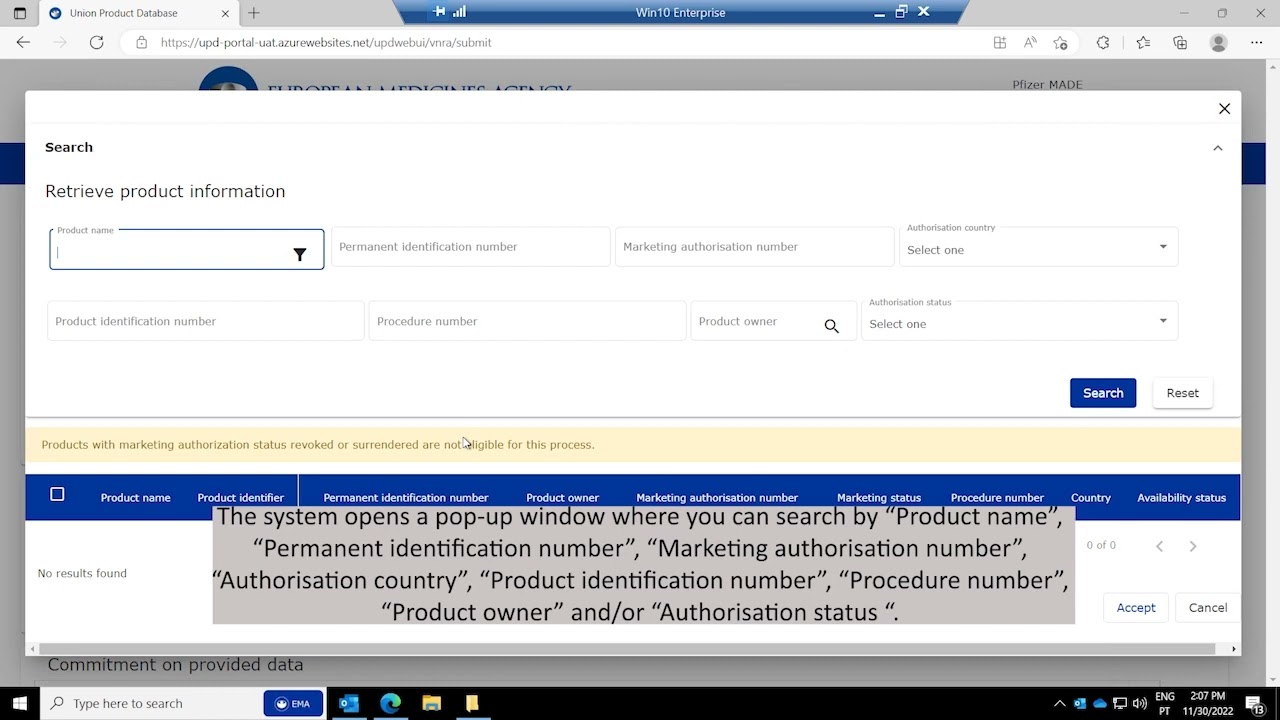Sort by Marketing status column header

[x=878, y=497]
